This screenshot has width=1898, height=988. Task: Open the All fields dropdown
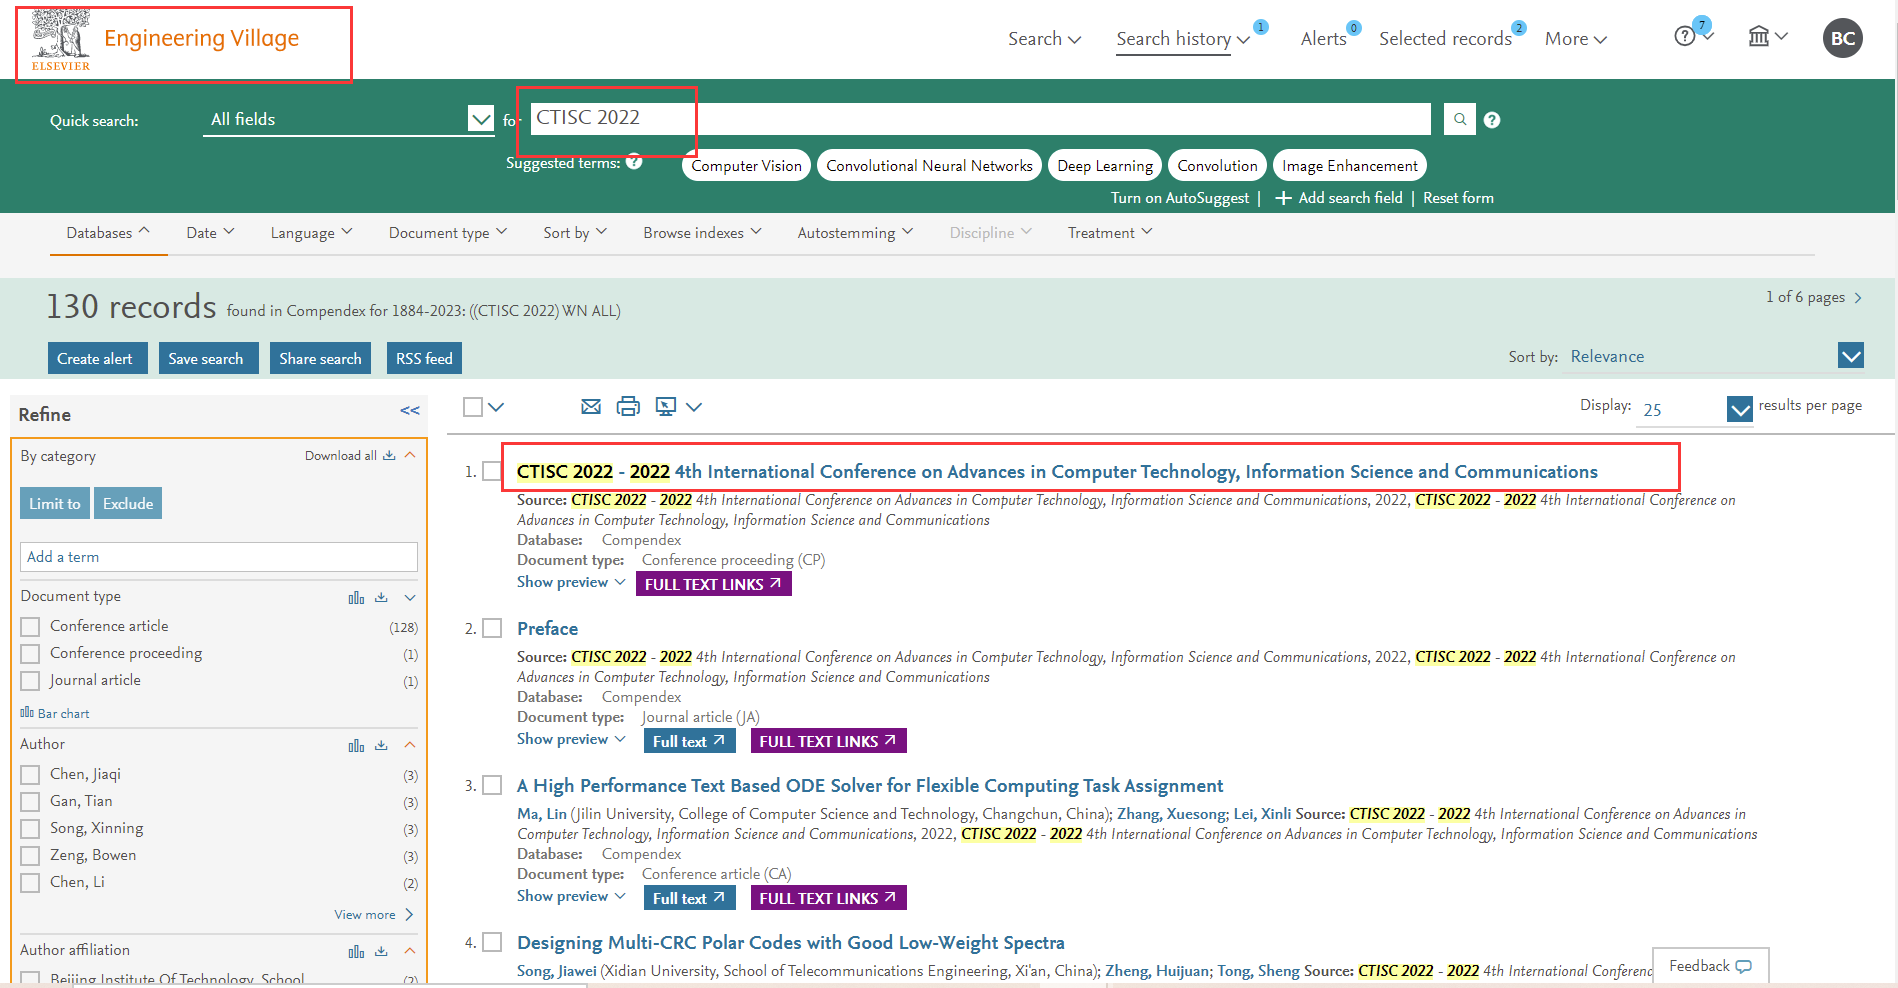pyautogui.click(x=348, y=119)
